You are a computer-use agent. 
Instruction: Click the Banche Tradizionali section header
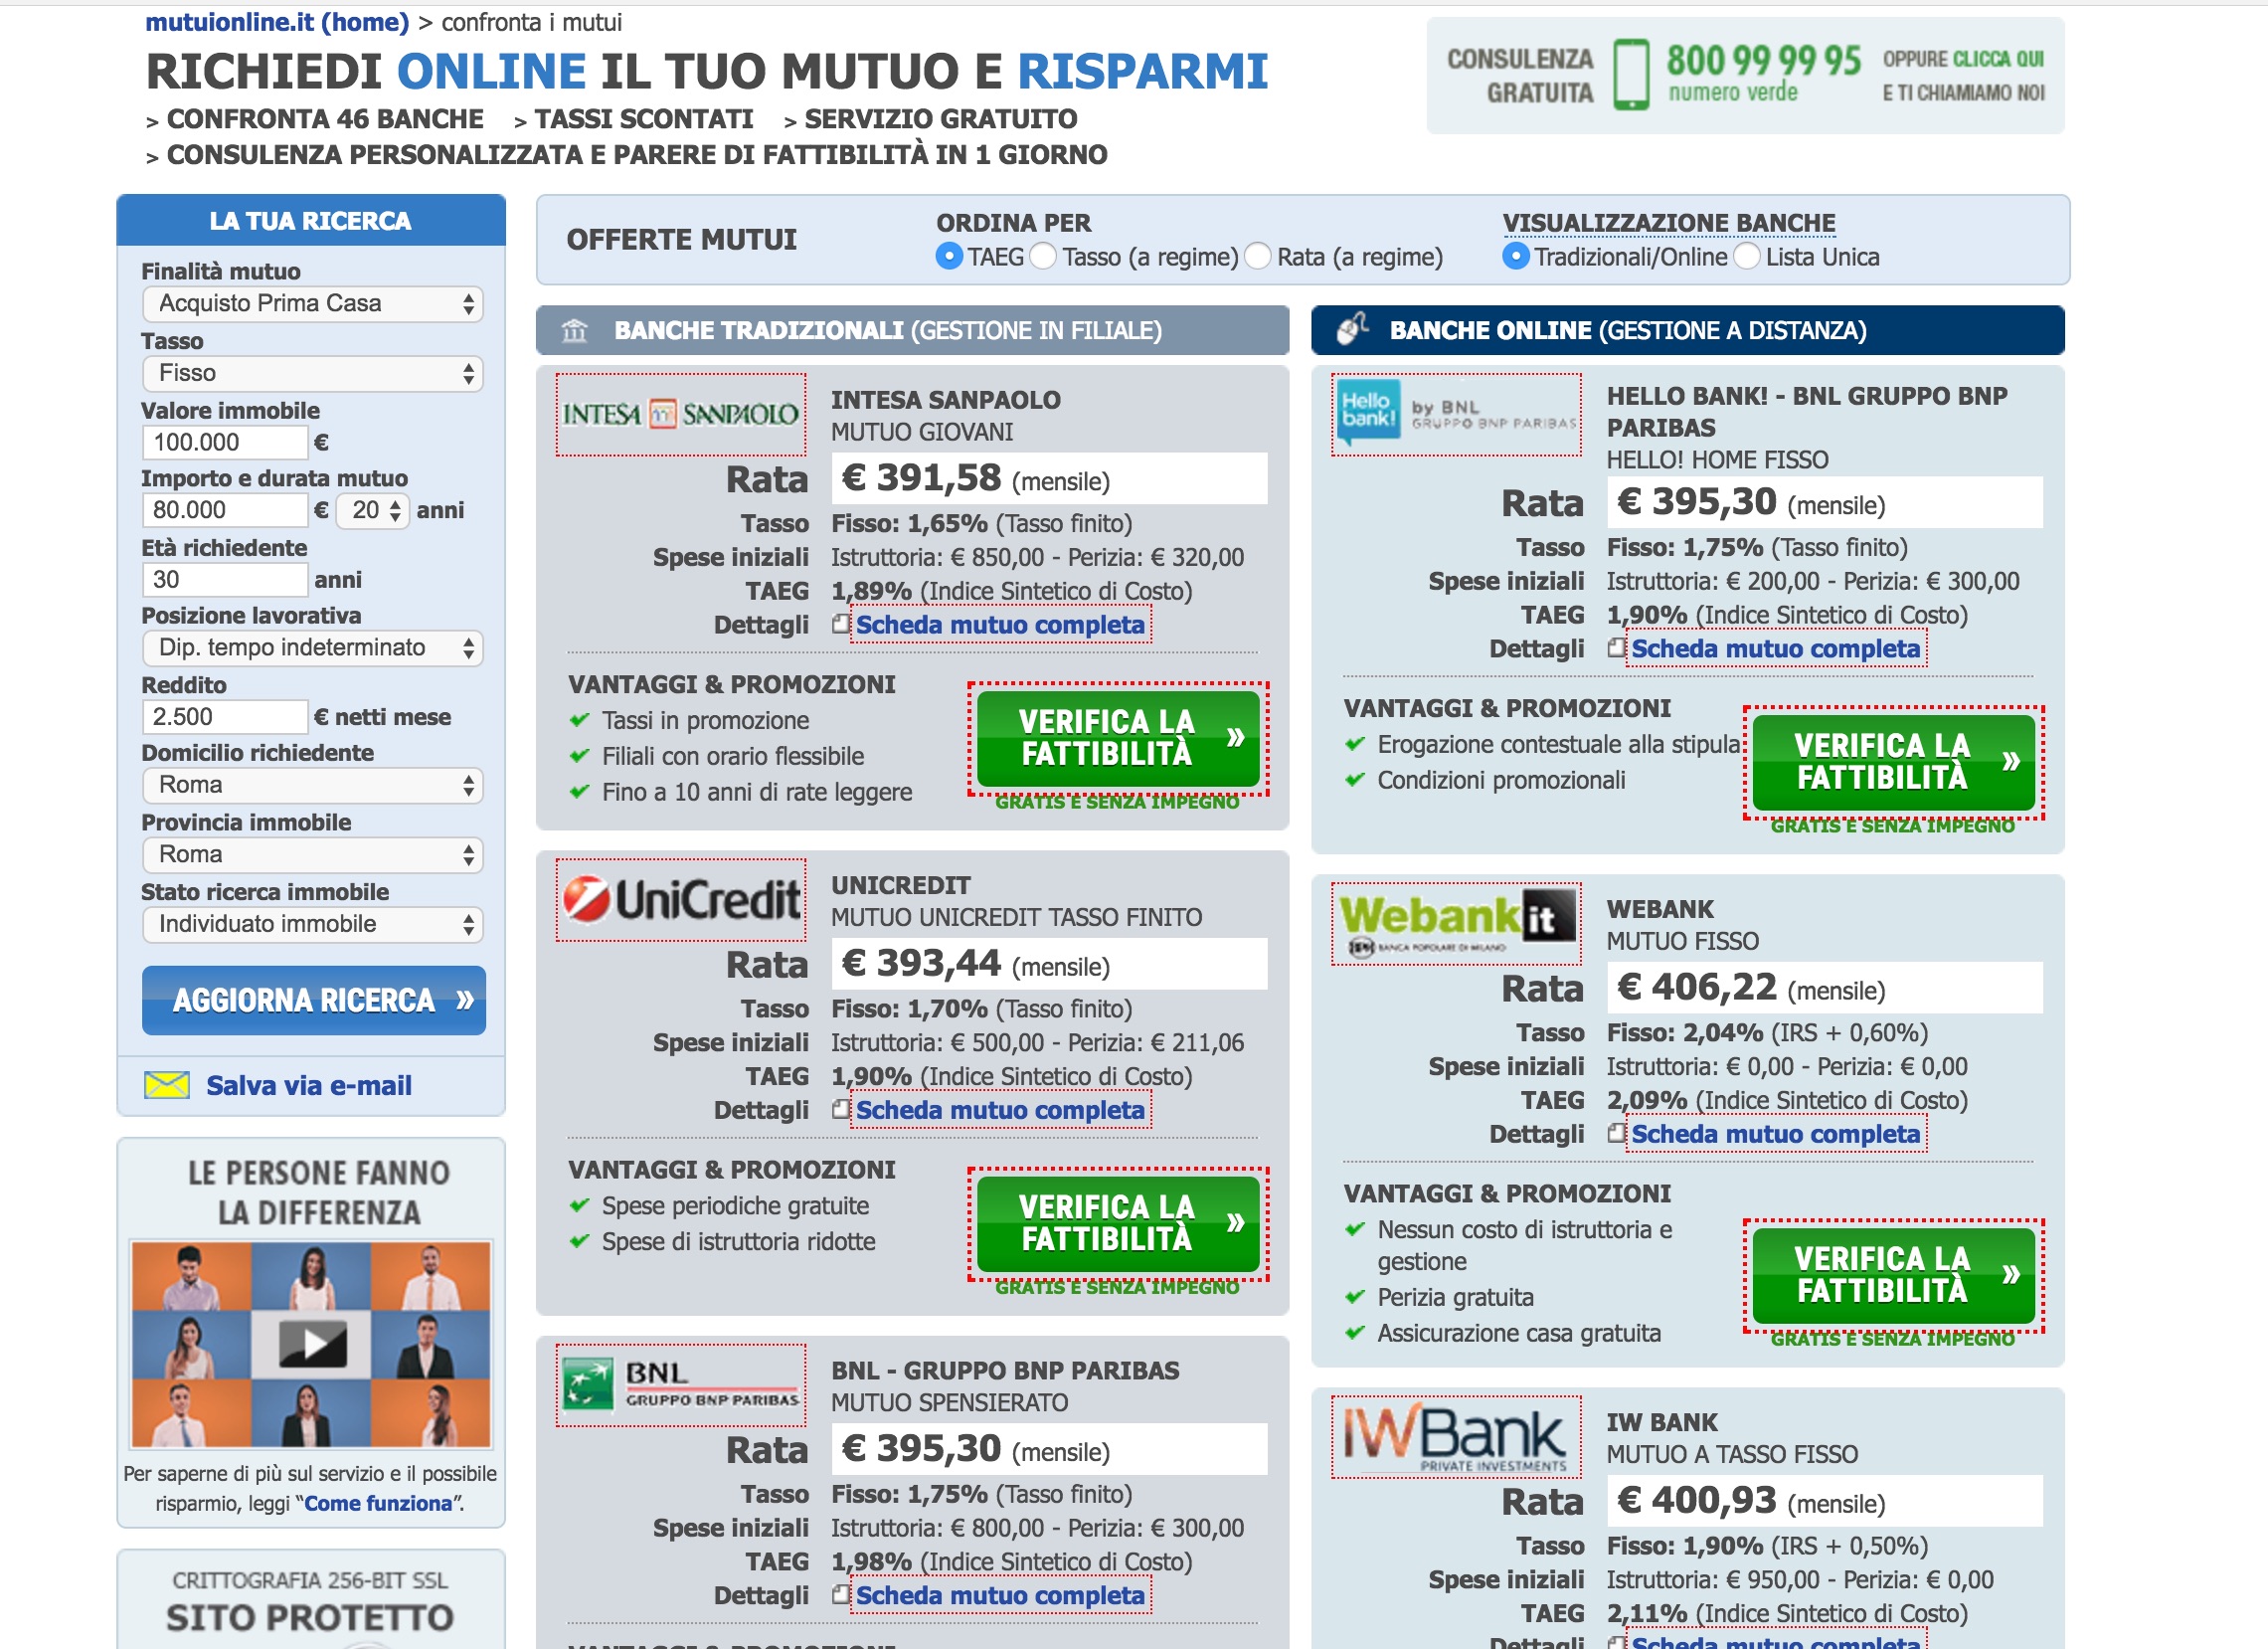coord(912,330)
